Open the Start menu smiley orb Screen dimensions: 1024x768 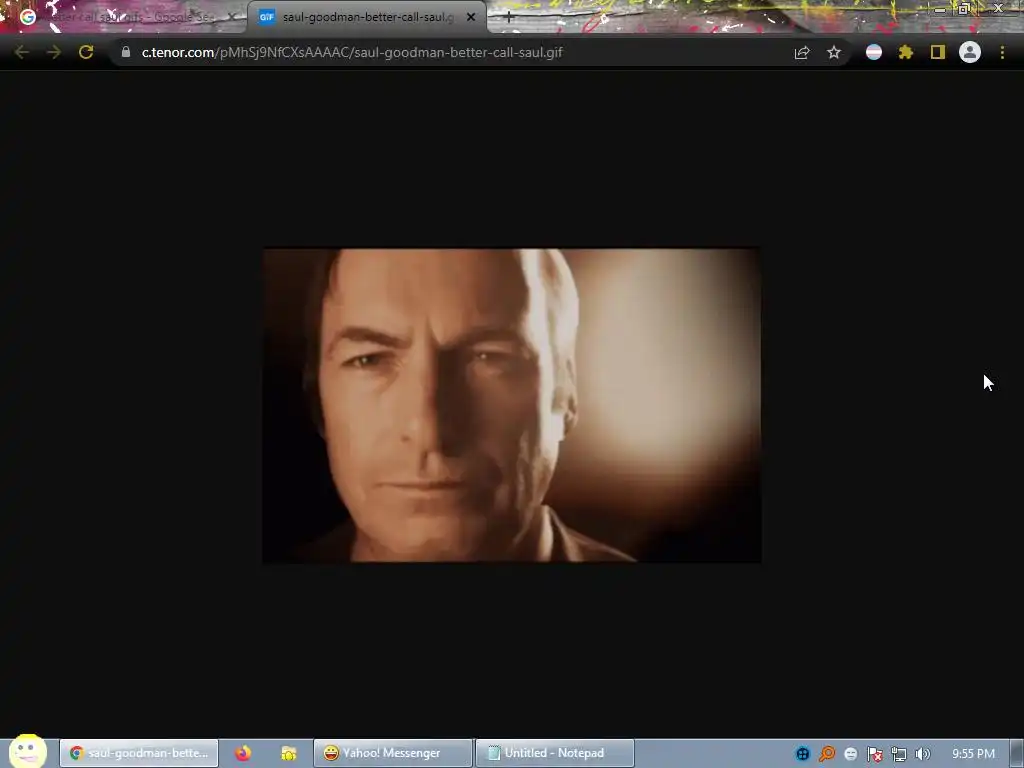click(27, 751)
